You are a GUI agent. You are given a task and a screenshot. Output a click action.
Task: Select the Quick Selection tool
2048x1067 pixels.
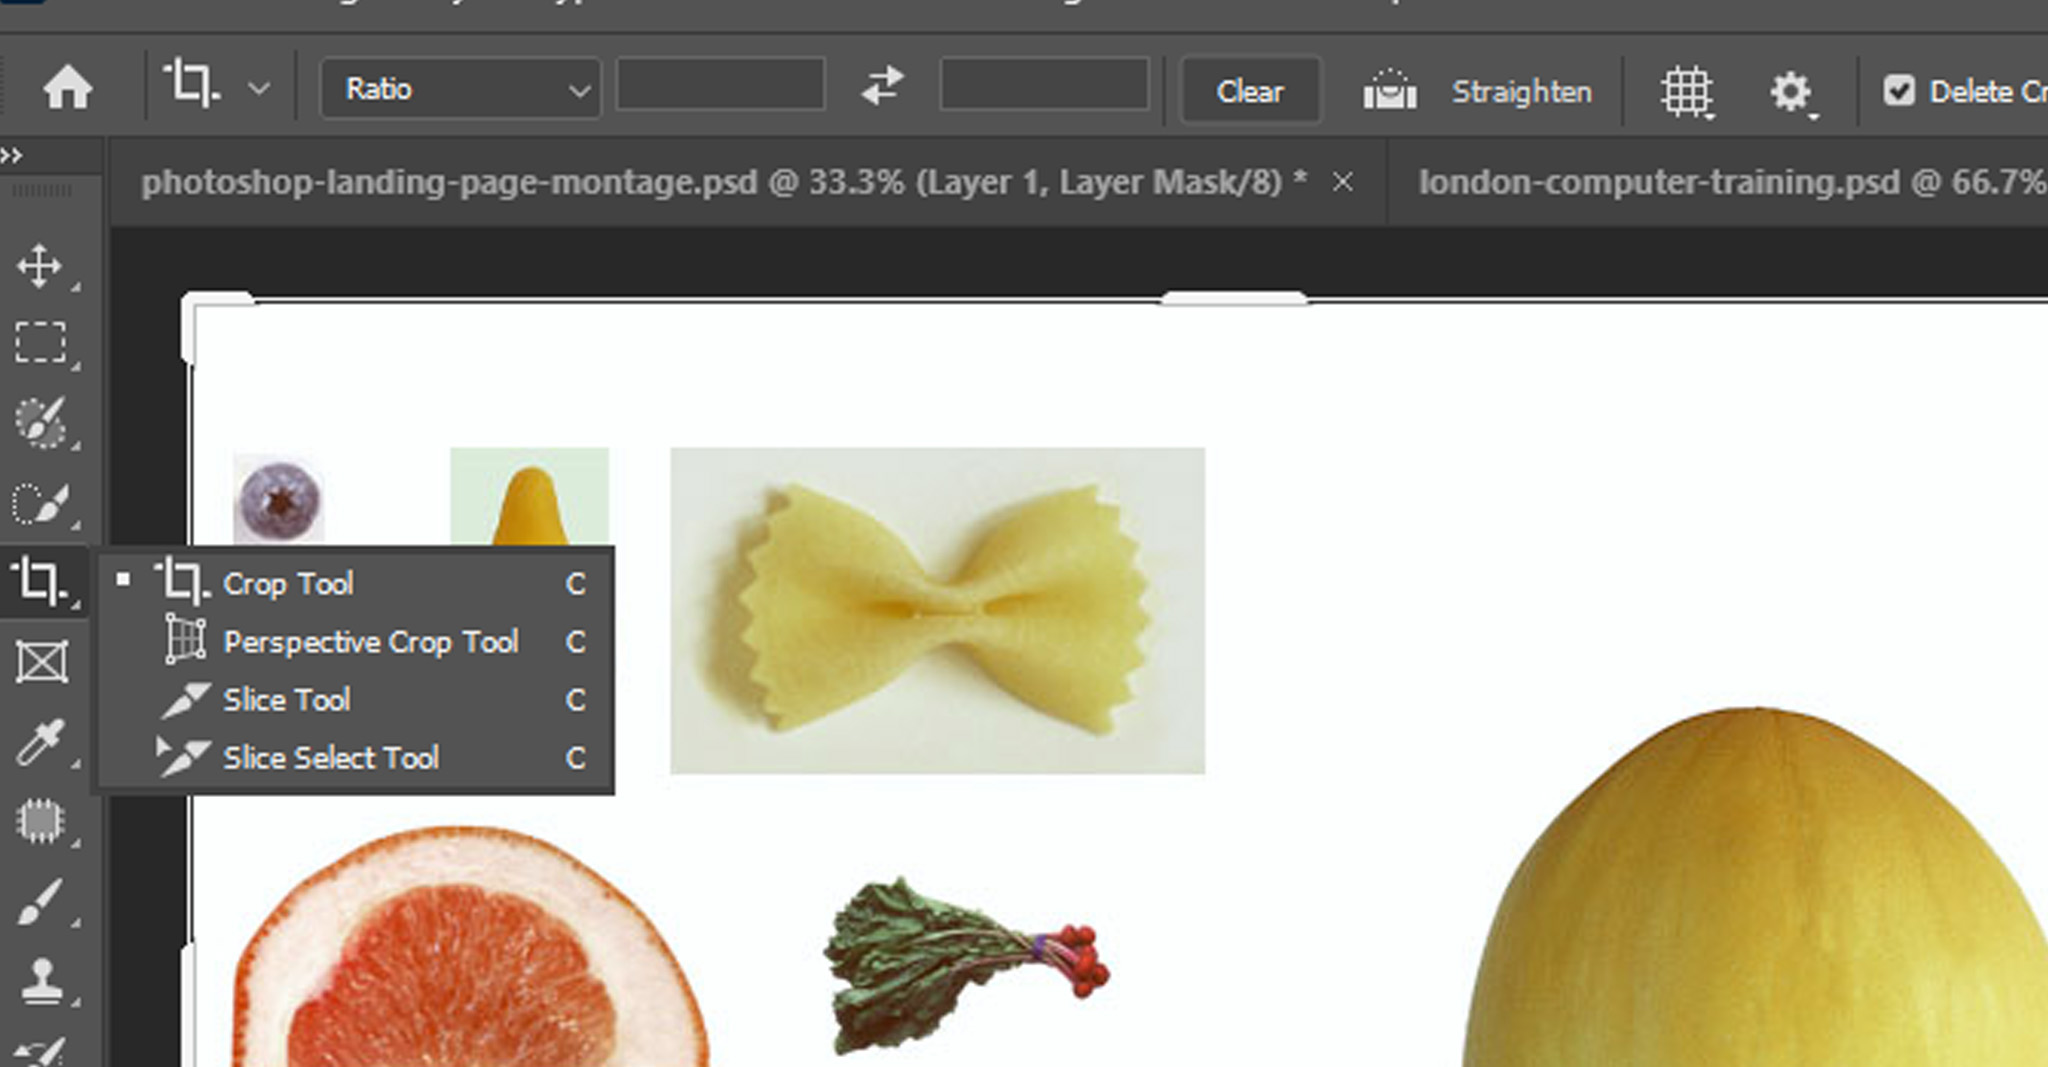(x=41, y=503)
